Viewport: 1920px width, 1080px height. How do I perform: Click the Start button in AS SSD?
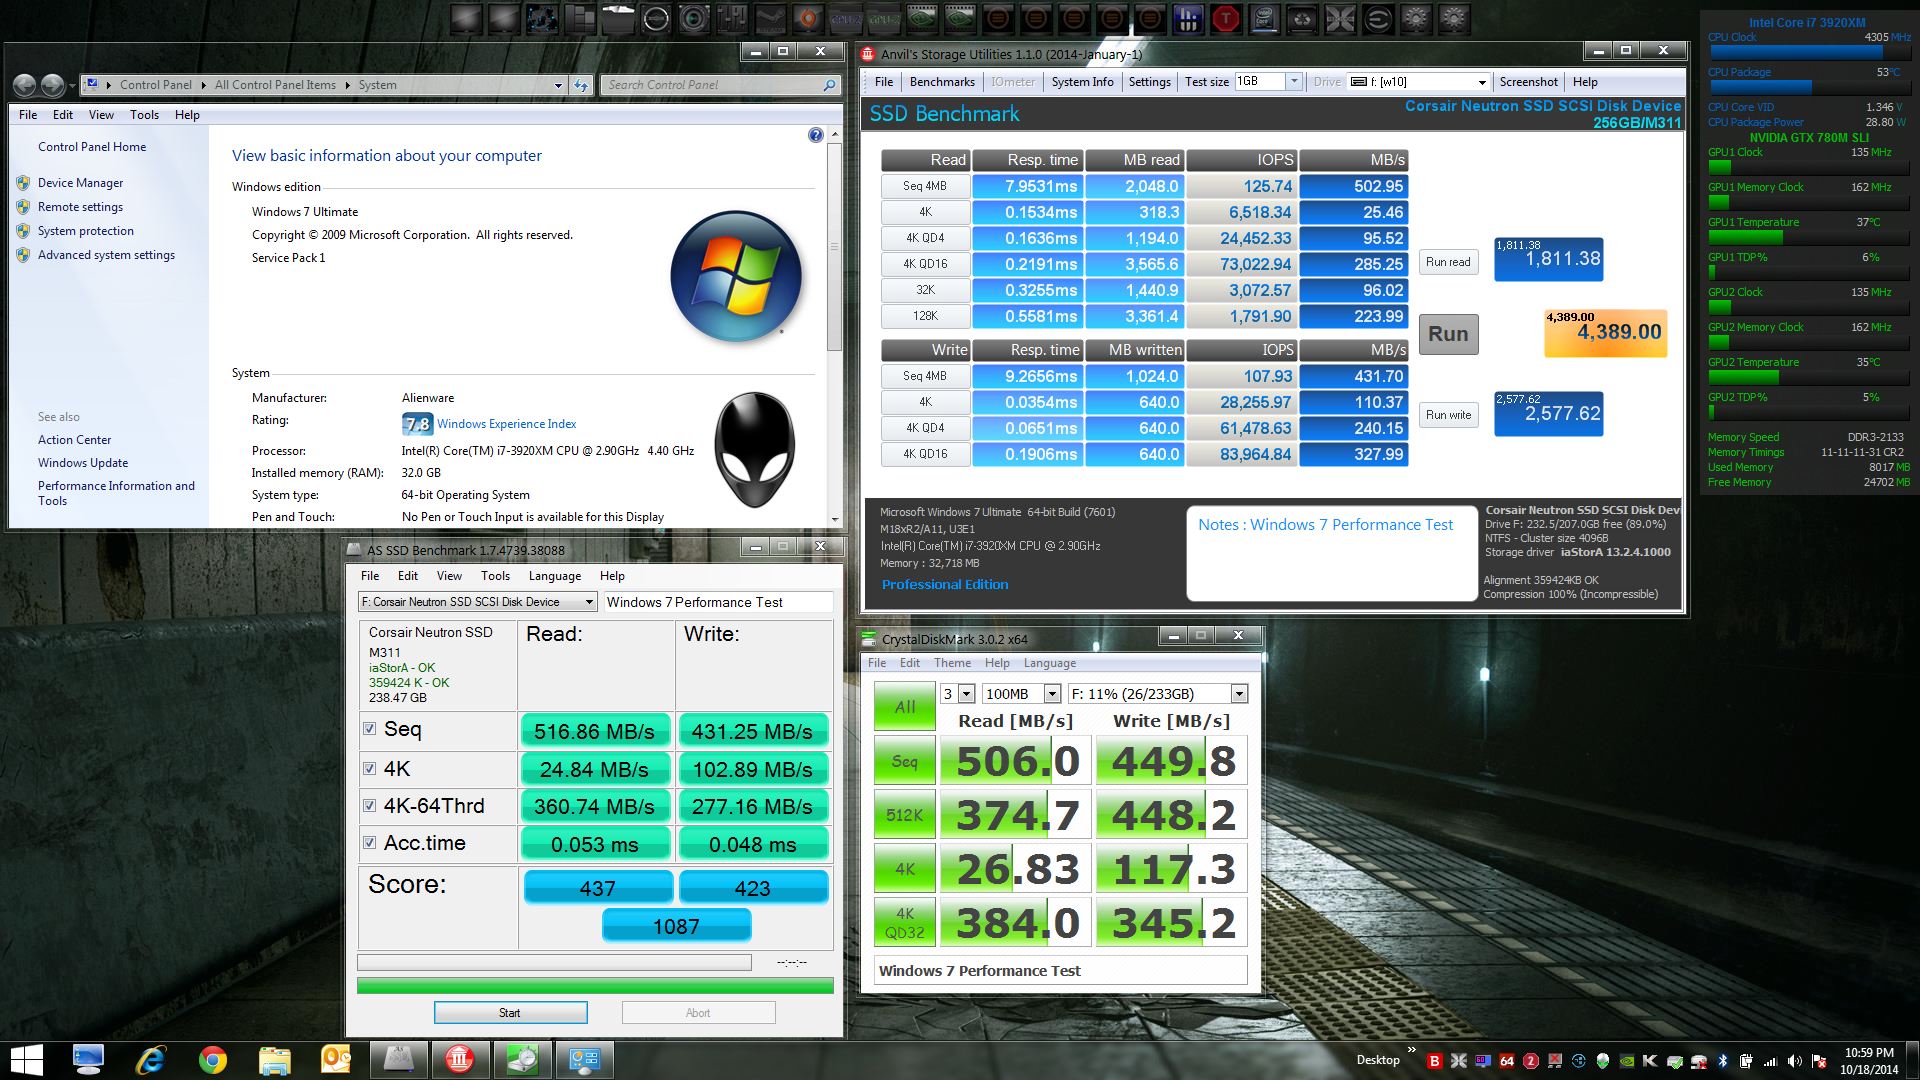pyautogui.click(x=510, y=1013)
